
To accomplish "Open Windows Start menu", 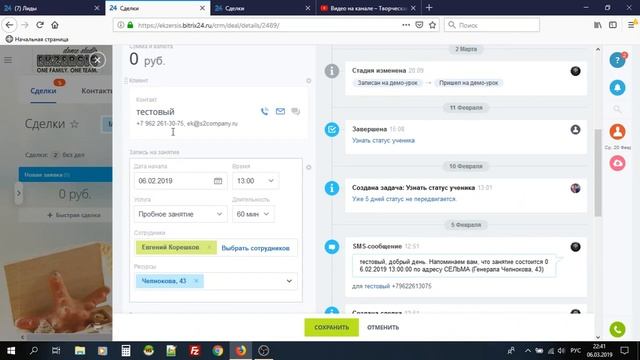I will coord(11,351).
